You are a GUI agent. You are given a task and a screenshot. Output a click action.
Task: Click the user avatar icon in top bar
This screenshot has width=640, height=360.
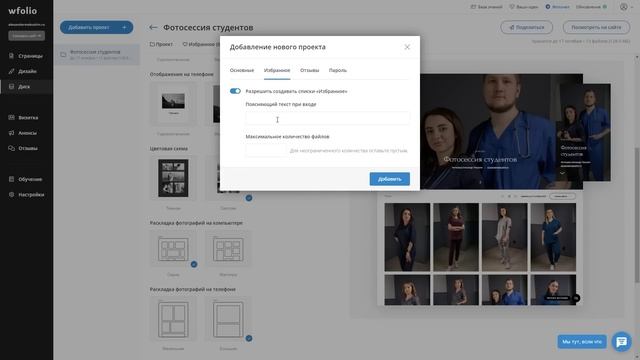[624, 7]
